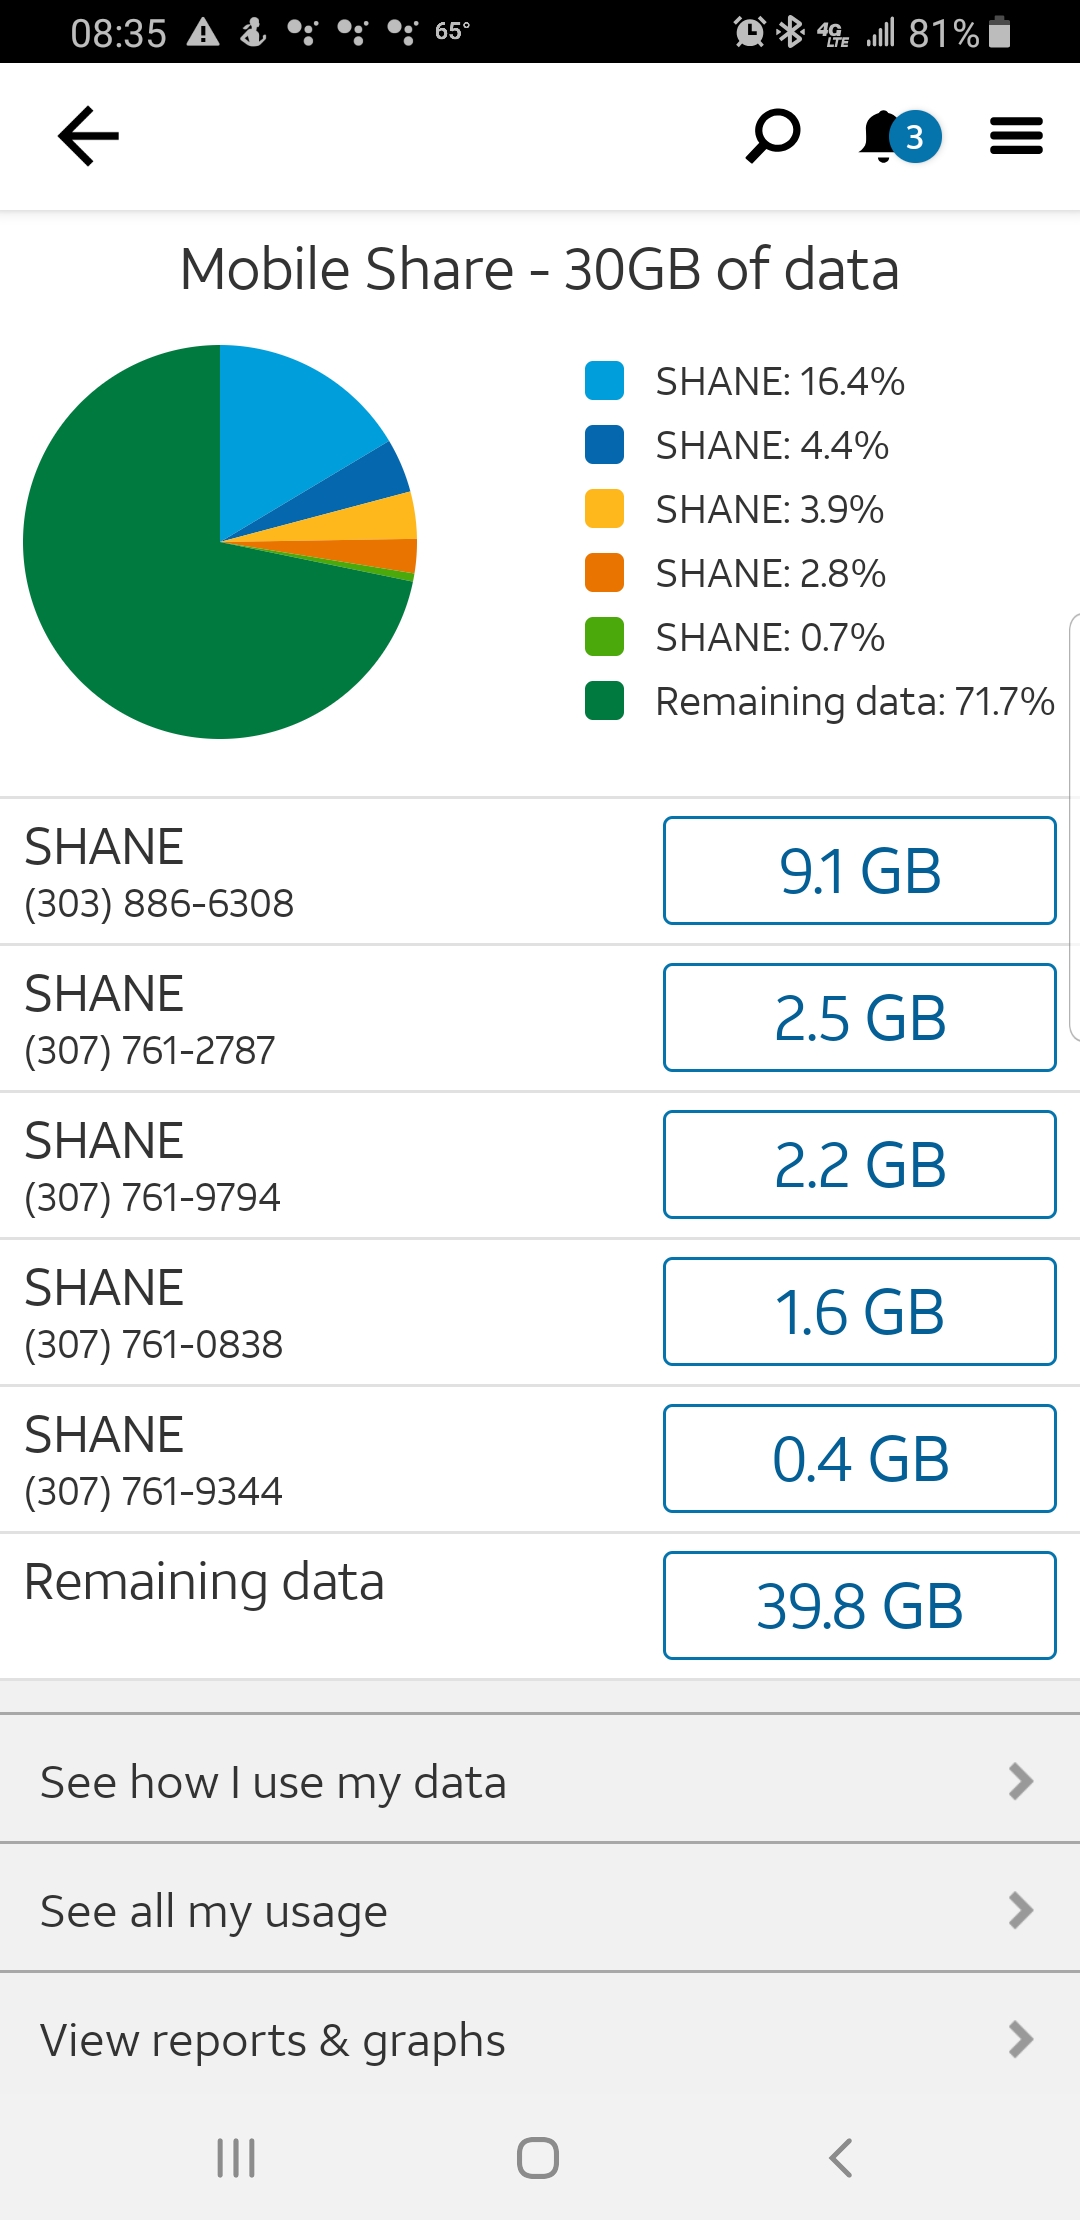Tap the 1.6 GB usage button
The image size is (1080, 2220).
pyautogui.click(x=859, y=1312)
